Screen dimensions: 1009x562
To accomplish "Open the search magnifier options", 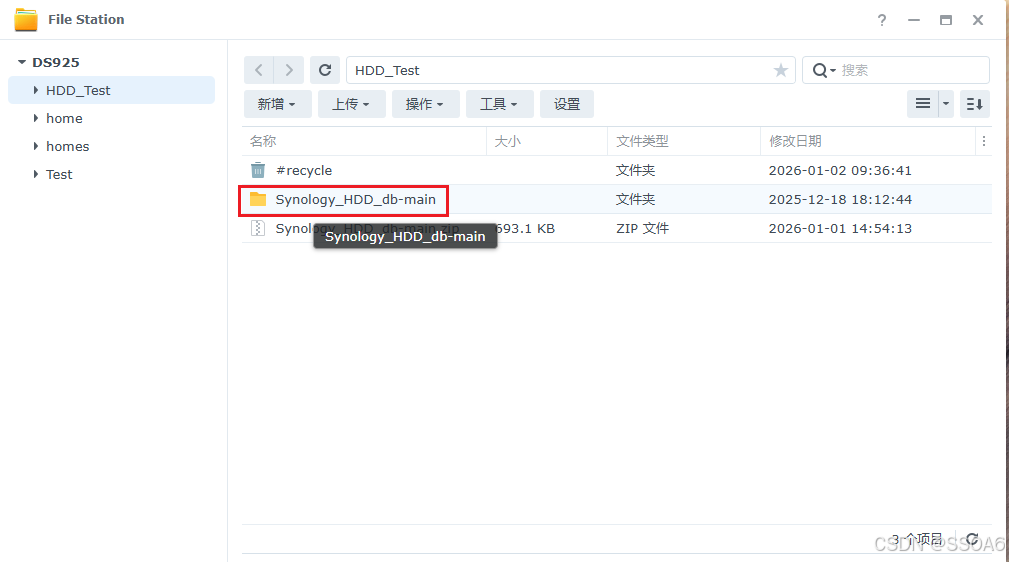I will pos(824,70).
